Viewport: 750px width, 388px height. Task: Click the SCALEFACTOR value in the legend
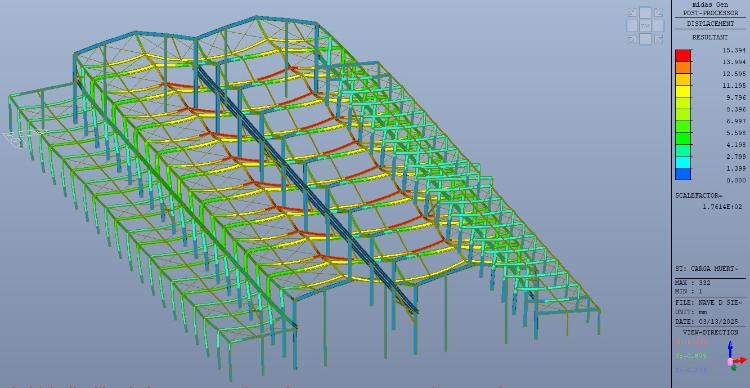[722, 207]
